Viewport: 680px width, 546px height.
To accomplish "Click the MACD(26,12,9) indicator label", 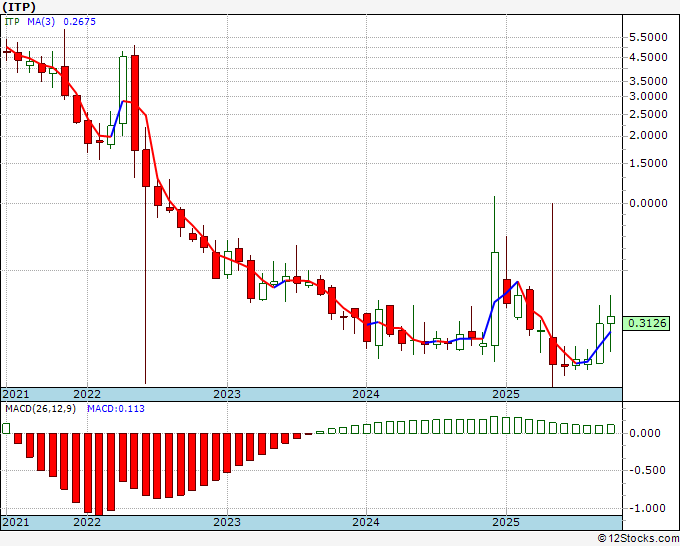I will [x=41, y=409].
